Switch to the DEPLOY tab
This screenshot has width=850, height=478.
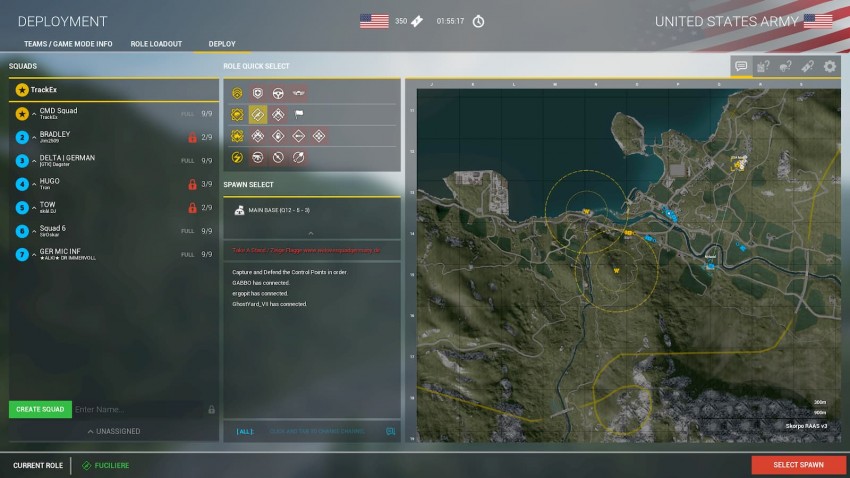pyautogui.click(x=222, y=44)
